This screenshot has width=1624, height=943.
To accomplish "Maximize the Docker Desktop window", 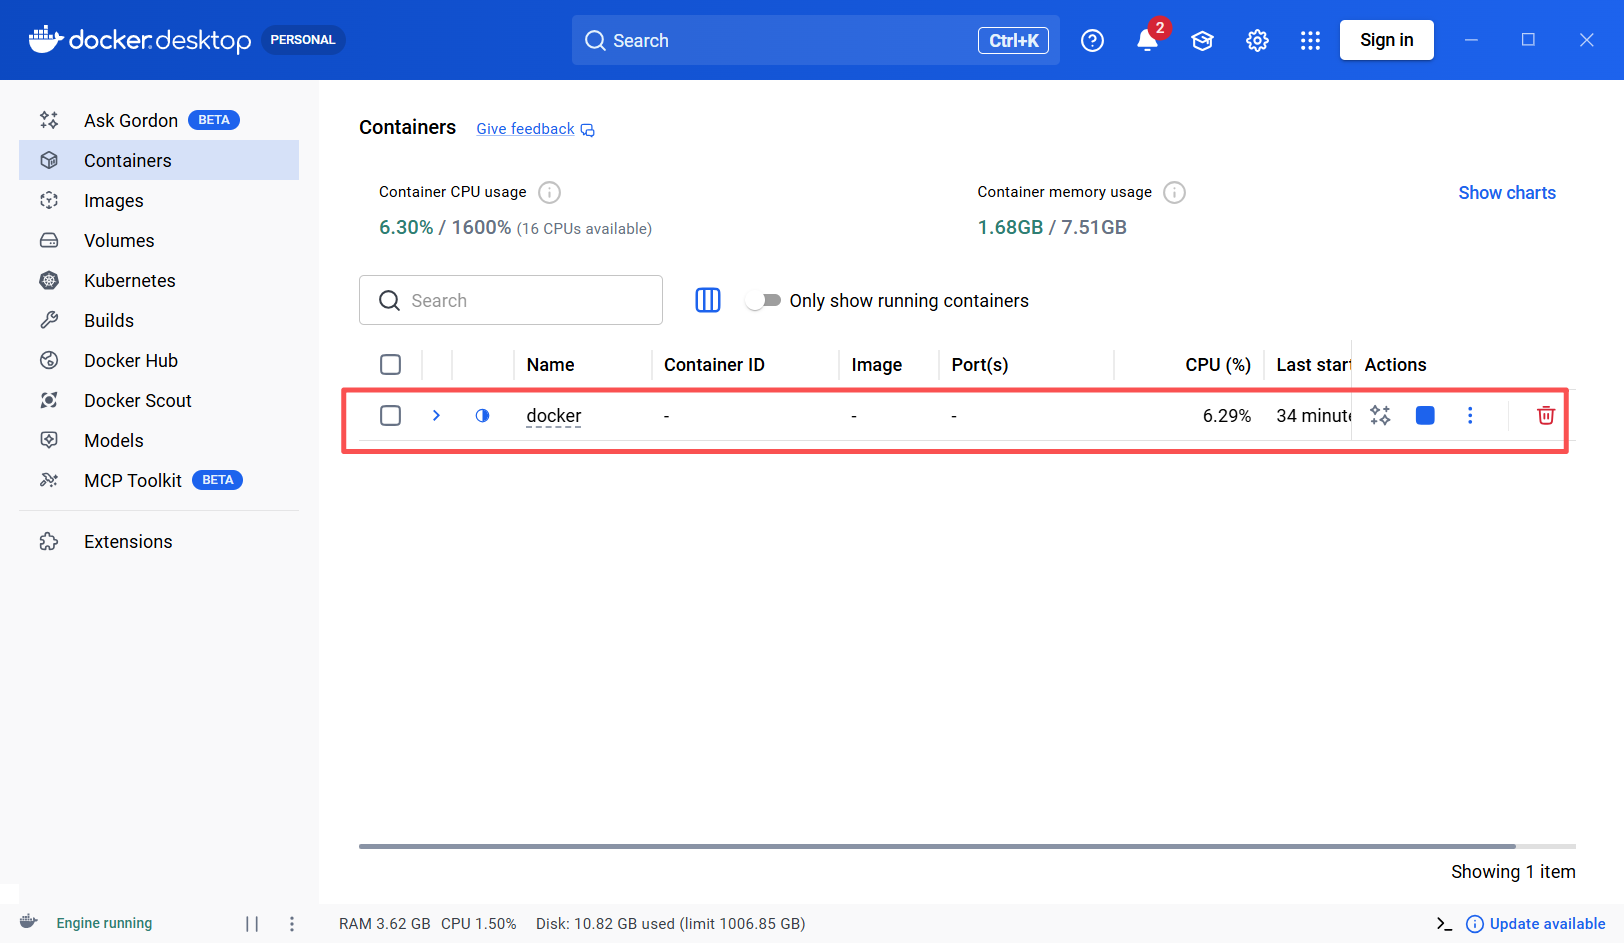I will tap(1528, 40).
